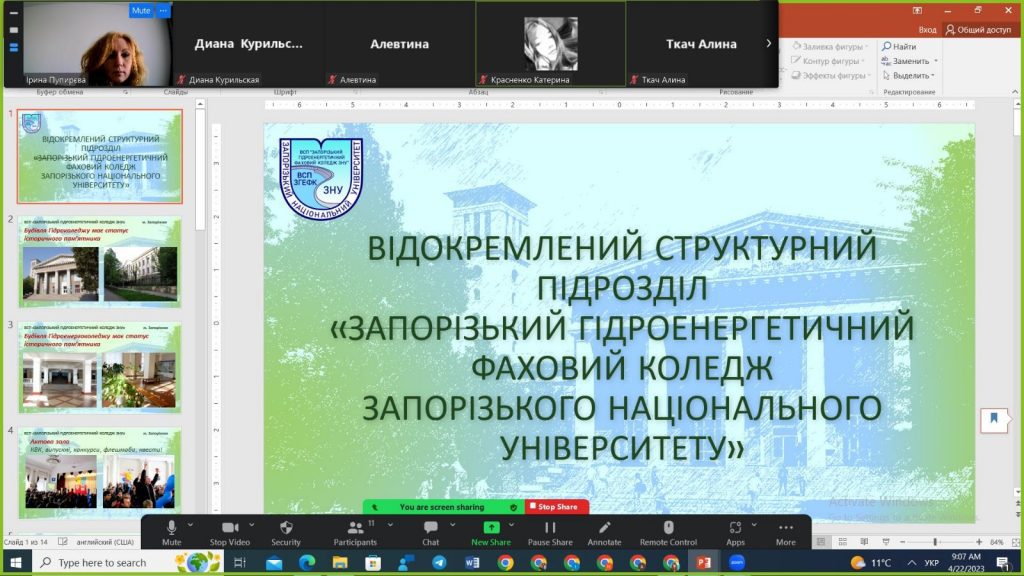The height and width of the screenshot is (576, 1024).
Task: Click Общий доступ share button
Action: (x=979, y=29)
